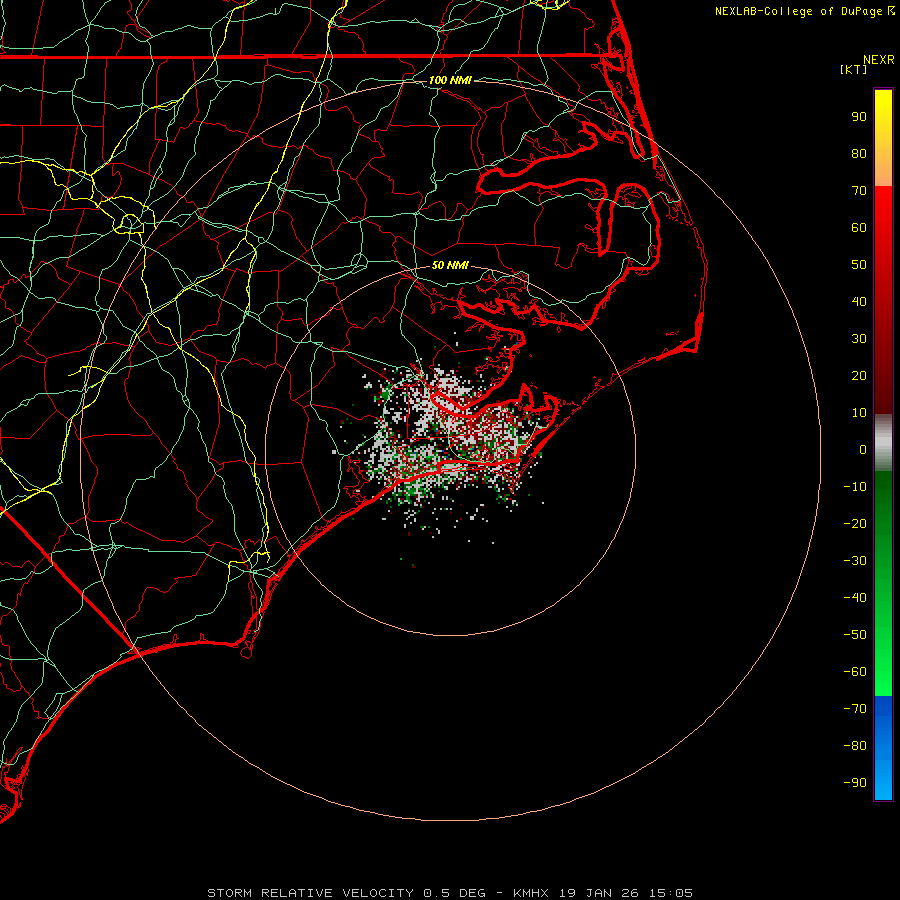Pick the bright green segment of the color bar
The height and width of the screenshot is (900, 900).
coord(883,583)
